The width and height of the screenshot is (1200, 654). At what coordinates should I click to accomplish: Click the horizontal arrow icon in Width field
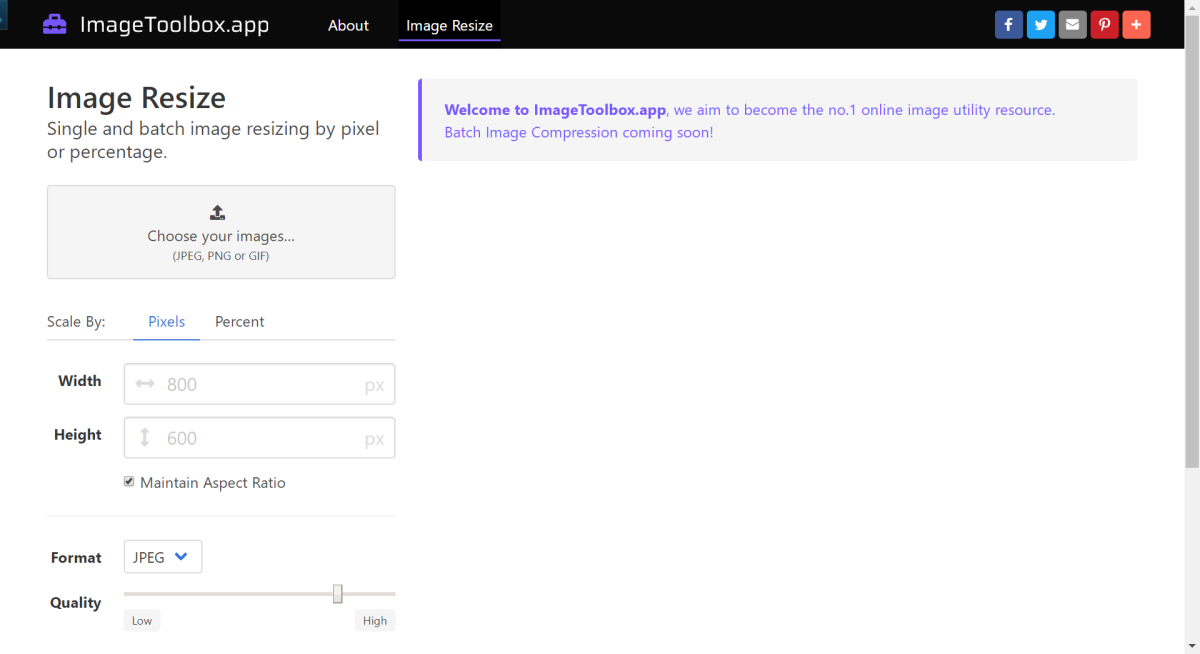[145, 384]
